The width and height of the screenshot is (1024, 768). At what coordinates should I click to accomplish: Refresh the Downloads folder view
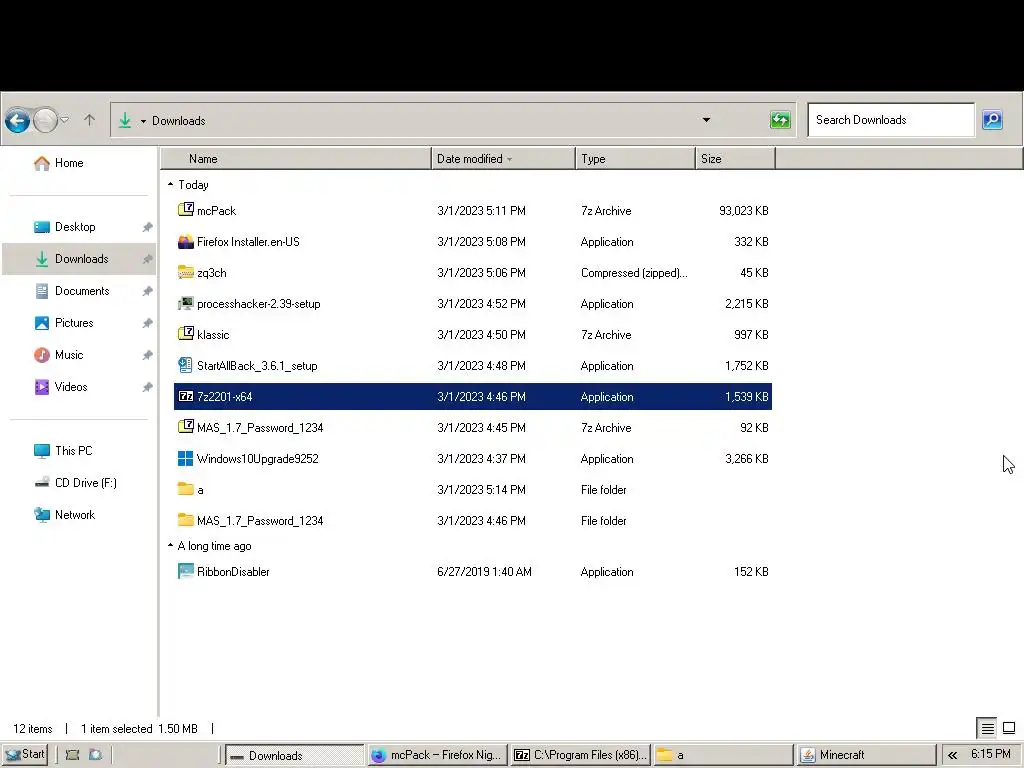pos(780,120)
